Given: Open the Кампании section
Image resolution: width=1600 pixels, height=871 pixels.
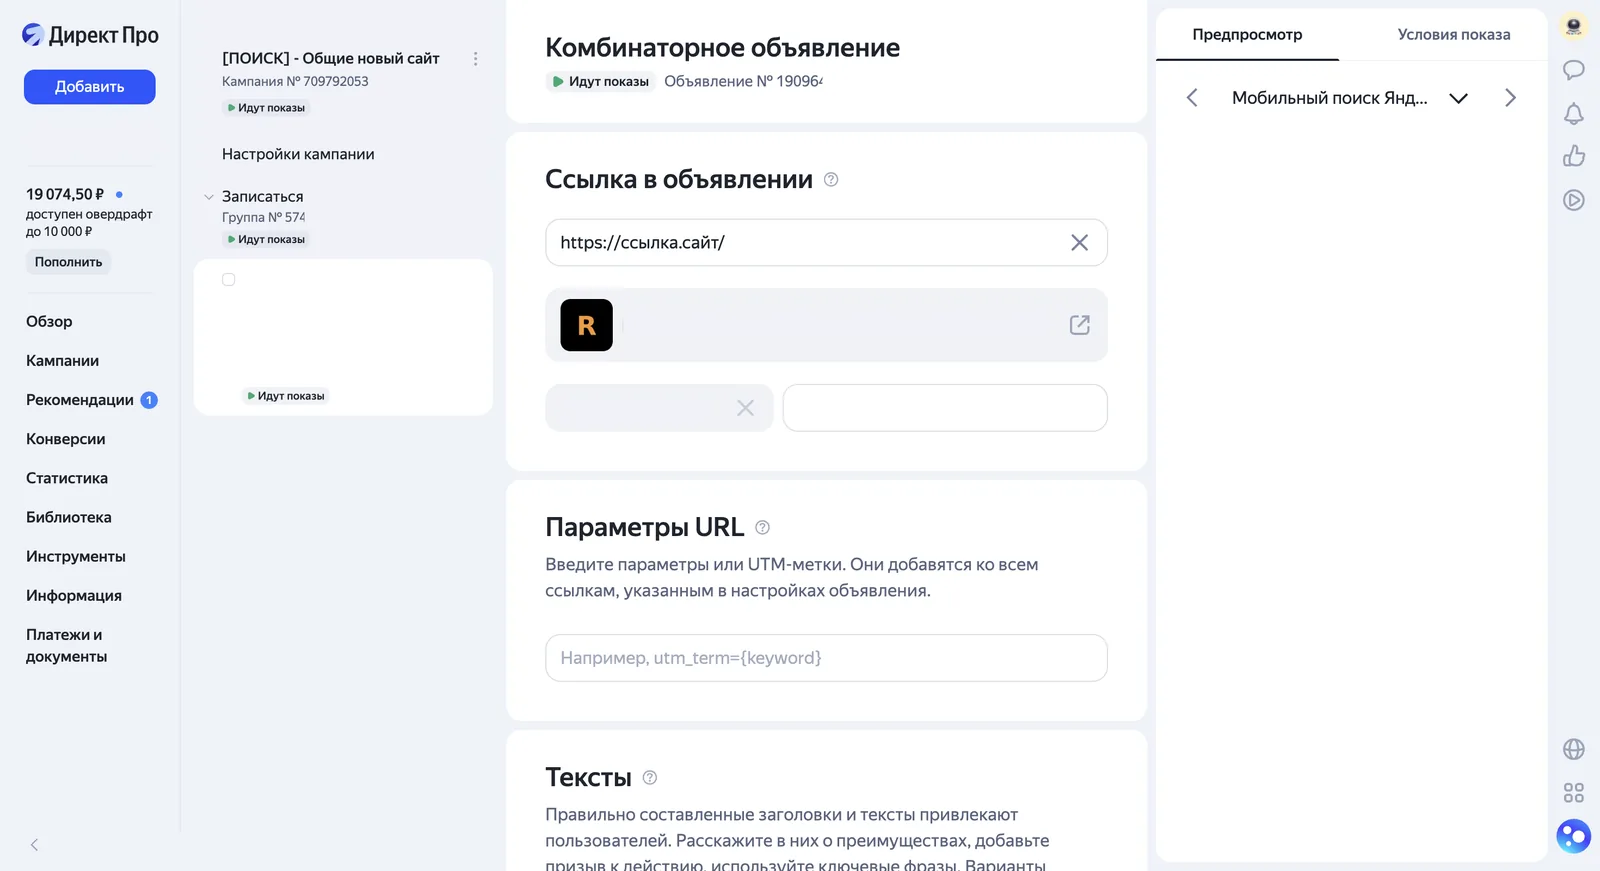Looking at the screenshot, I should (x=62, y=360).
